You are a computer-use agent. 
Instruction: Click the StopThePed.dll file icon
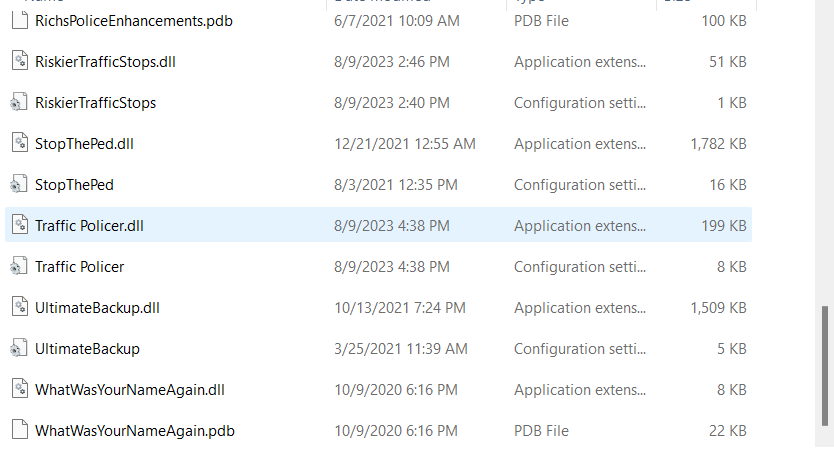click(x=19, y=143)
